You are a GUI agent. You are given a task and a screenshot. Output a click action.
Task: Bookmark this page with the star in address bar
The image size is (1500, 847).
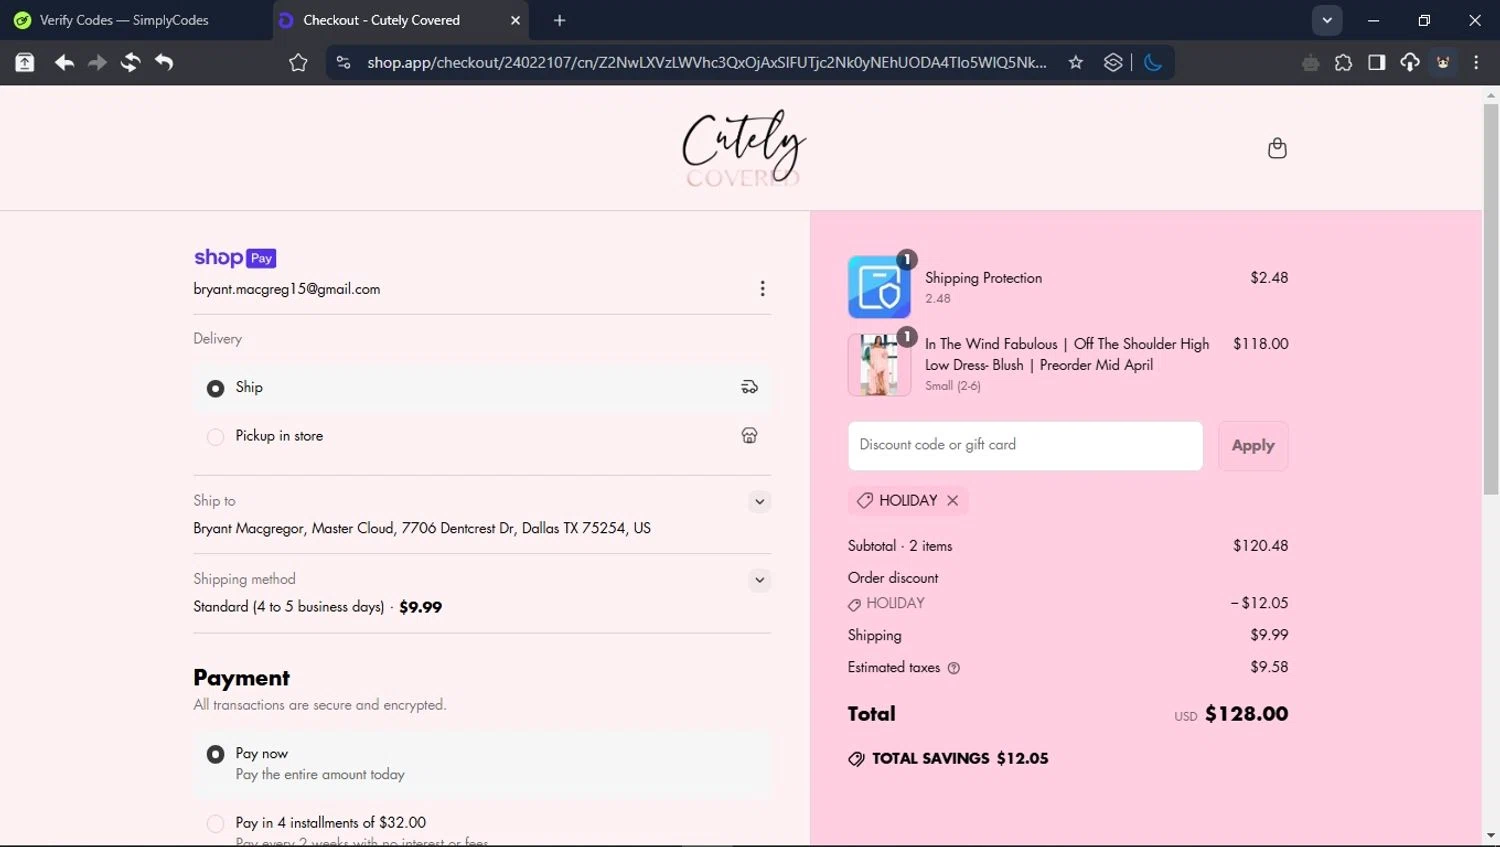click(x=1076, y=62)
